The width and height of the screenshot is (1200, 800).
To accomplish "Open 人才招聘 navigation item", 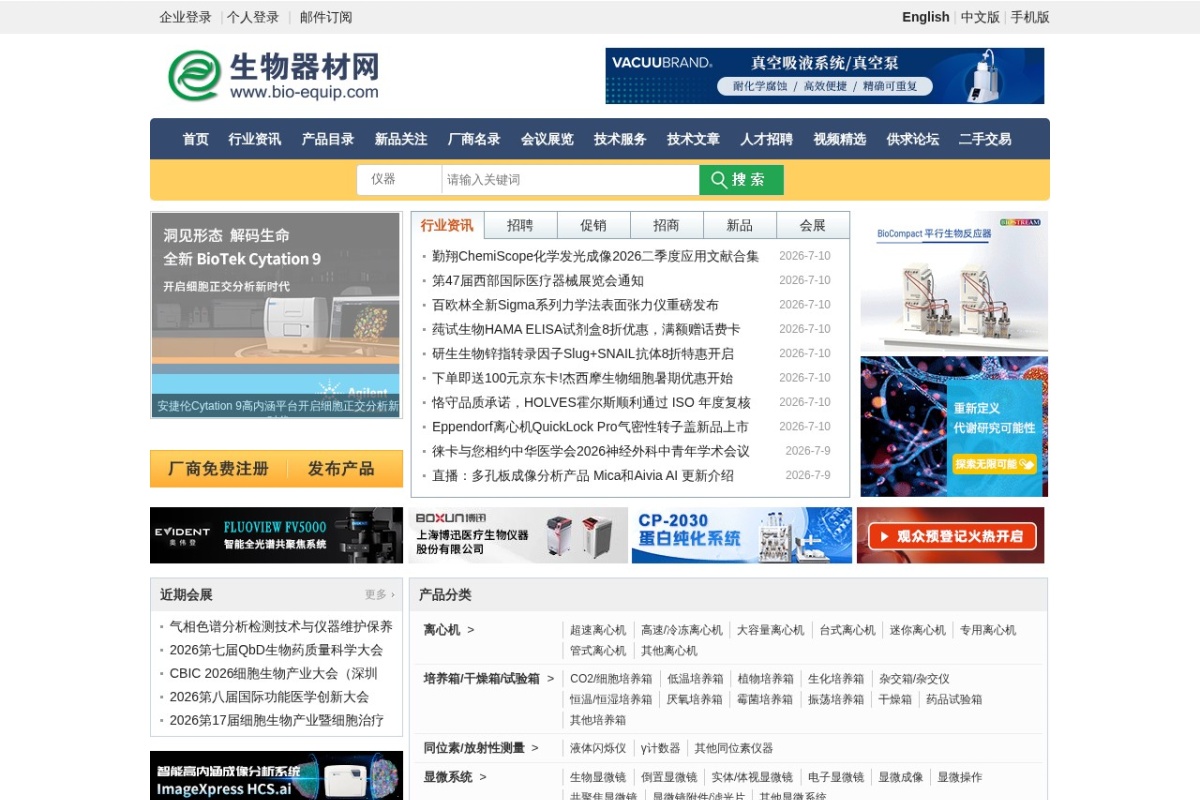I will pos(766,139).
